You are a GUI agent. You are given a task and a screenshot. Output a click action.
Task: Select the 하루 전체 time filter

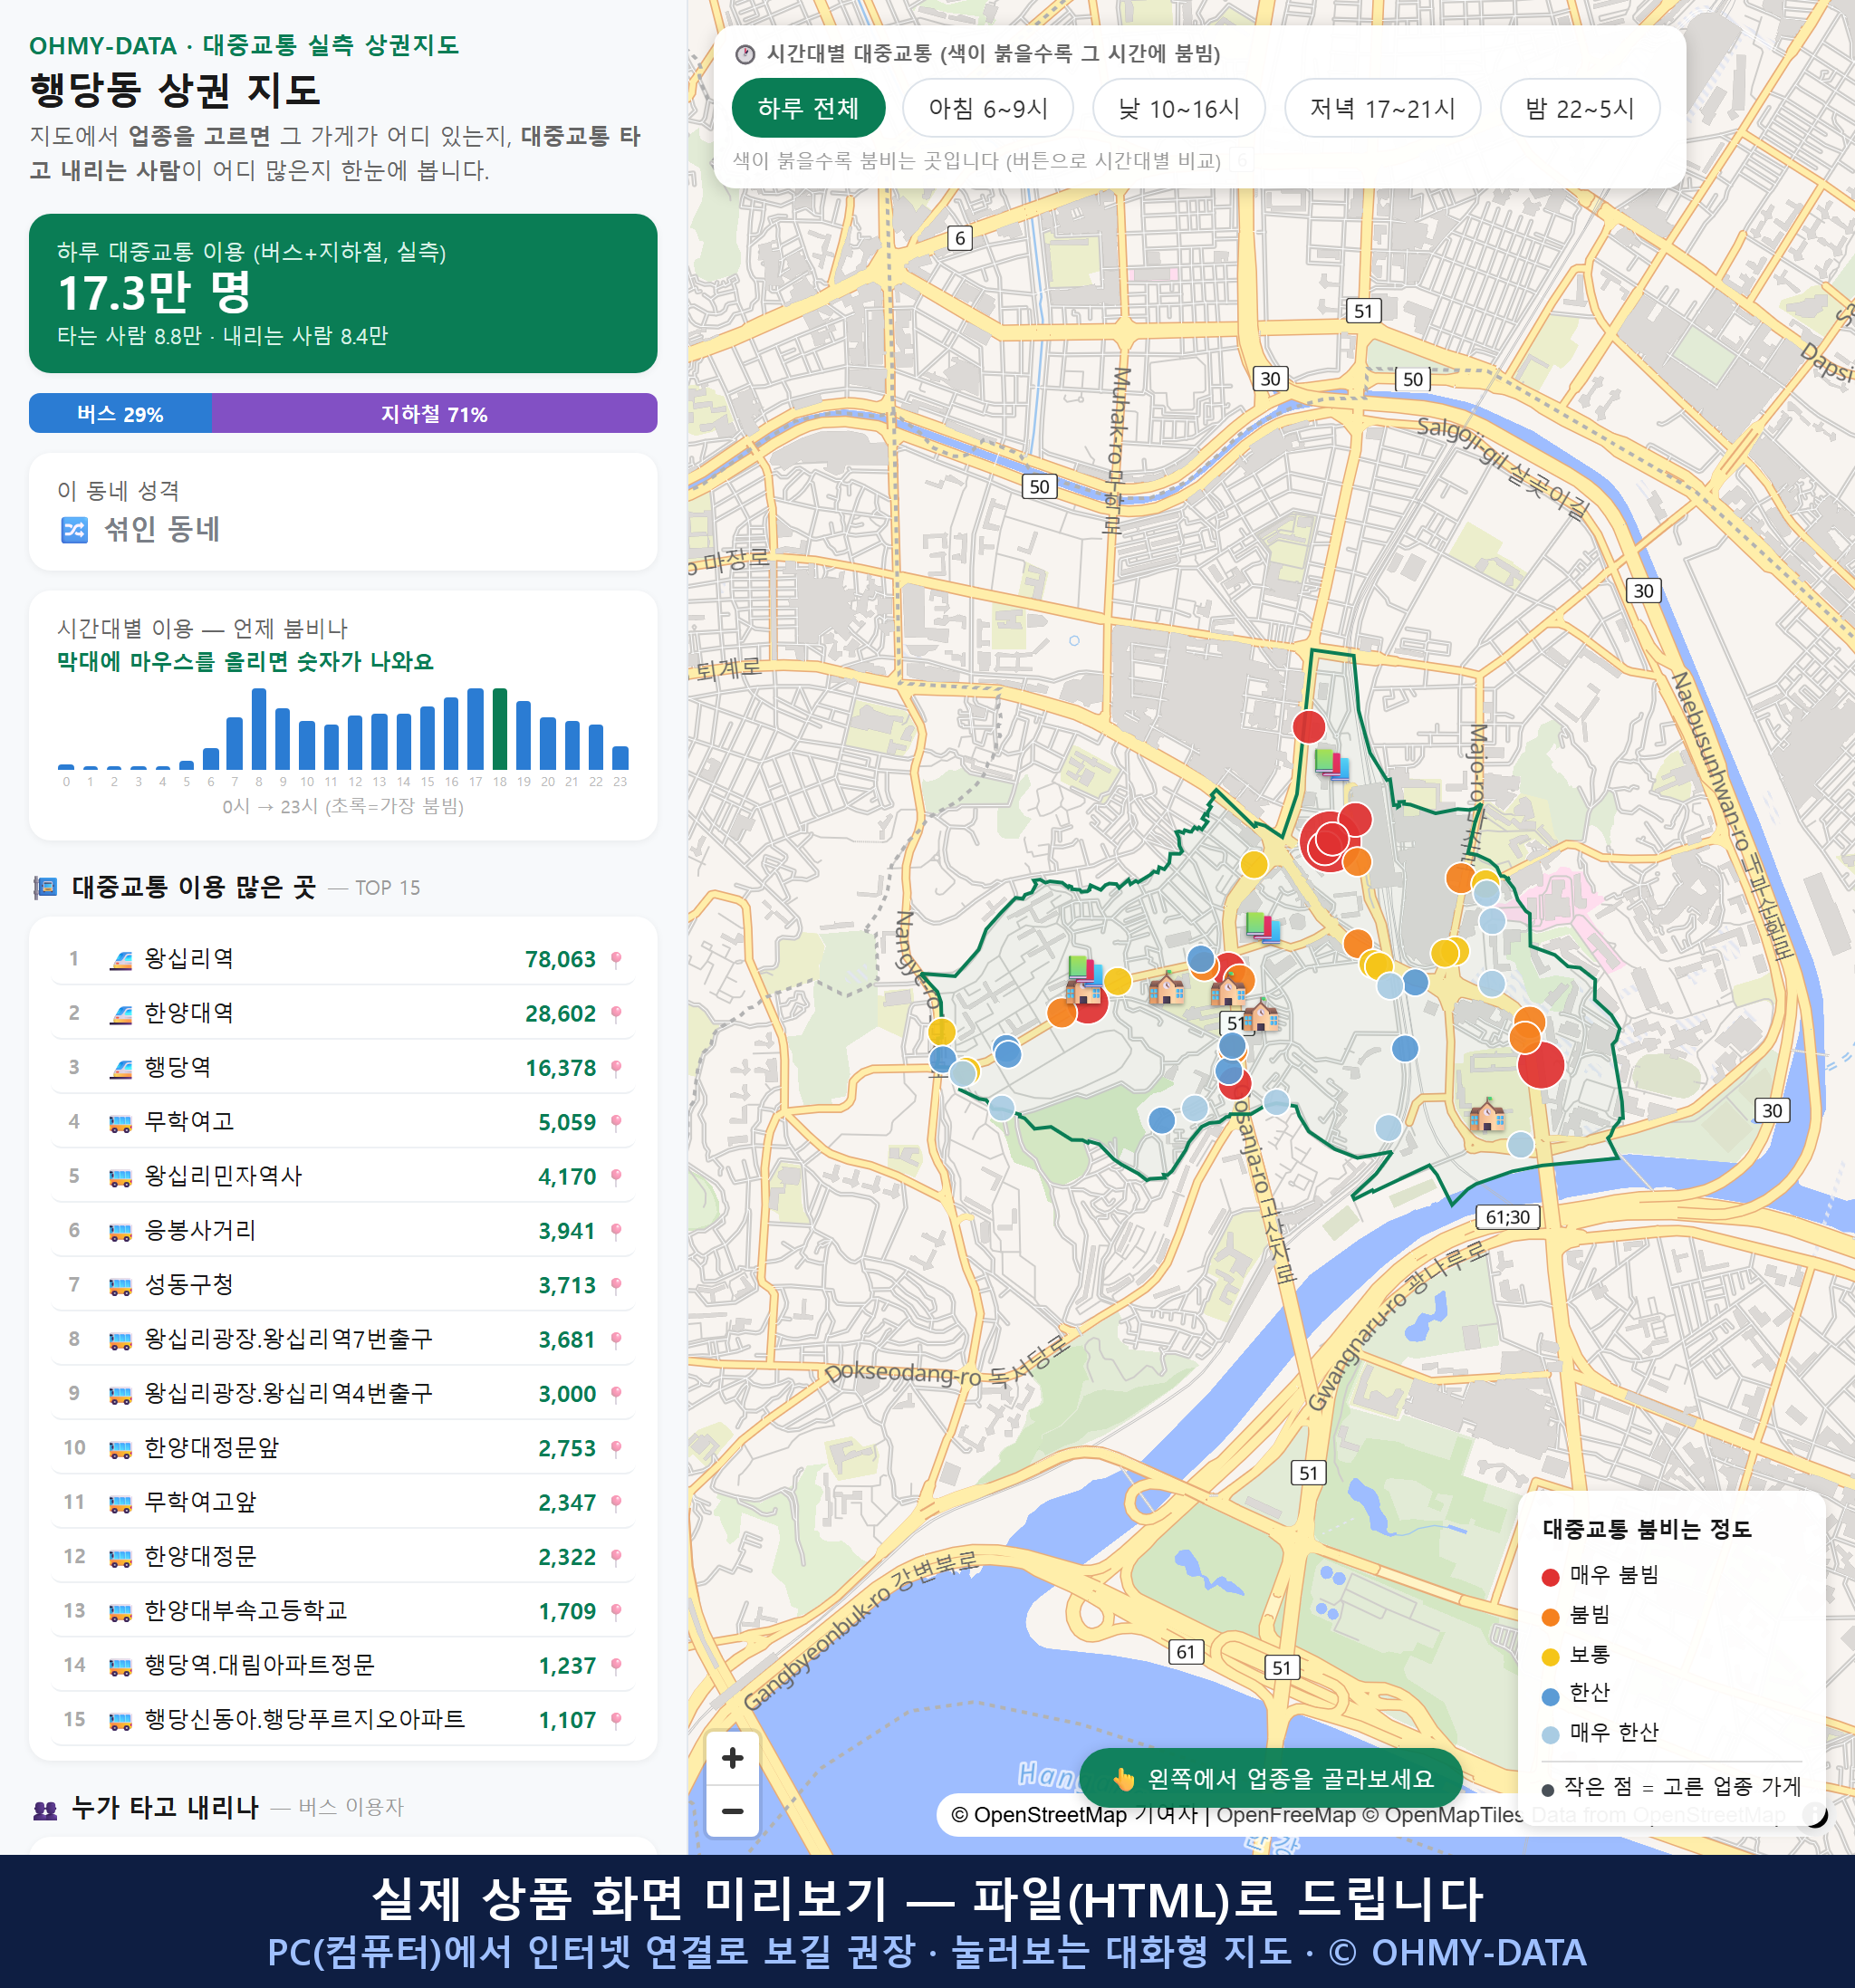click(808, 108)
